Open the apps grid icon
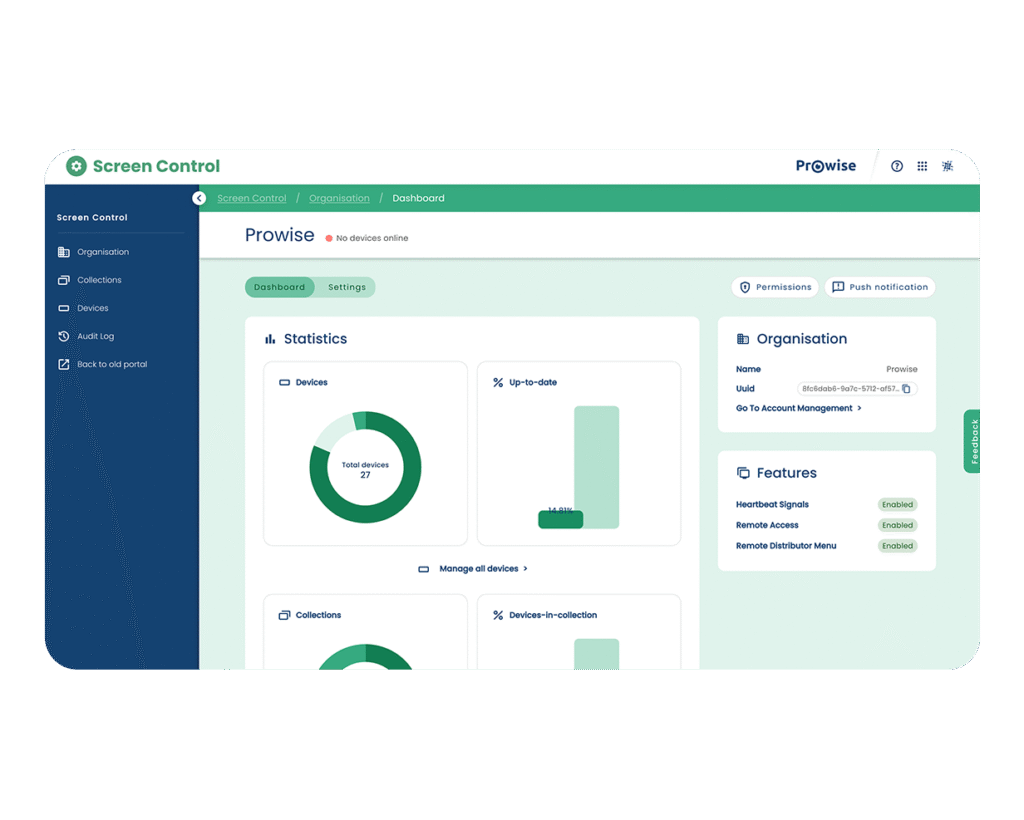1024x820 pixels. pyautogui.click(x=922, y=166)
